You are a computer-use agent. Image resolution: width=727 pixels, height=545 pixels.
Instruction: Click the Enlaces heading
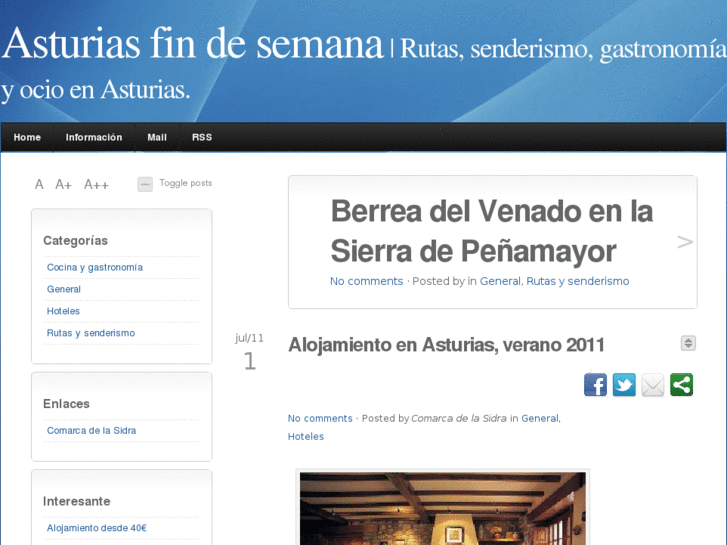[x=66, y=404]
